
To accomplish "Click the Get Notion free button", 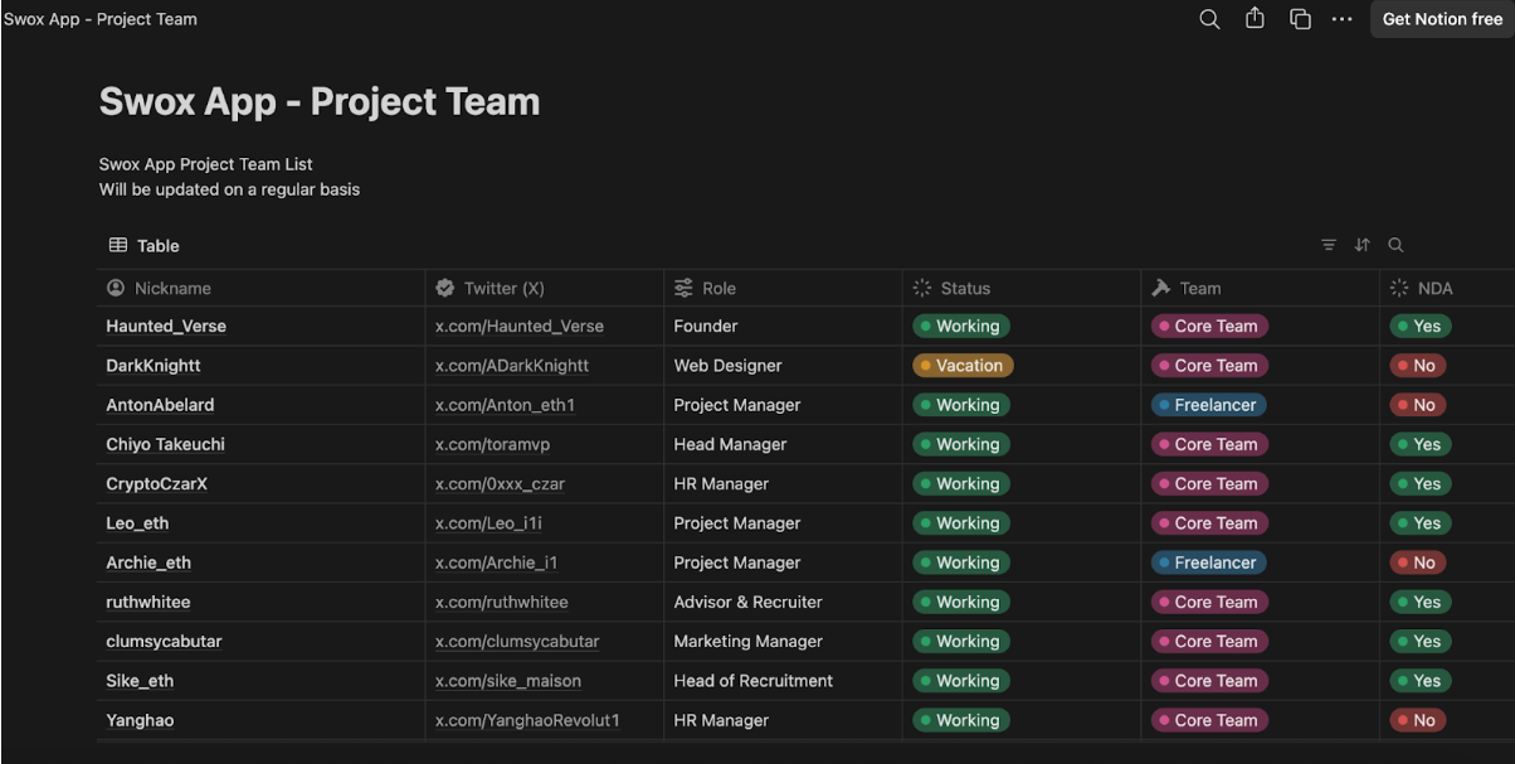I will [x=1441, y=19].
